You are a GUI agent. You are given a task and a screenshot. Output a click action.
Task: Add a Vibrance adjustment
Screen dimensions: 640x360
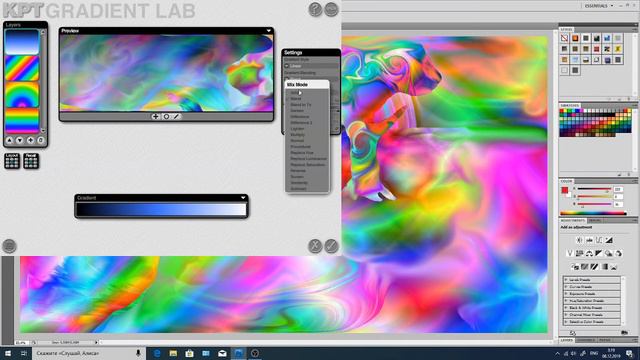[x=570, y=253]
